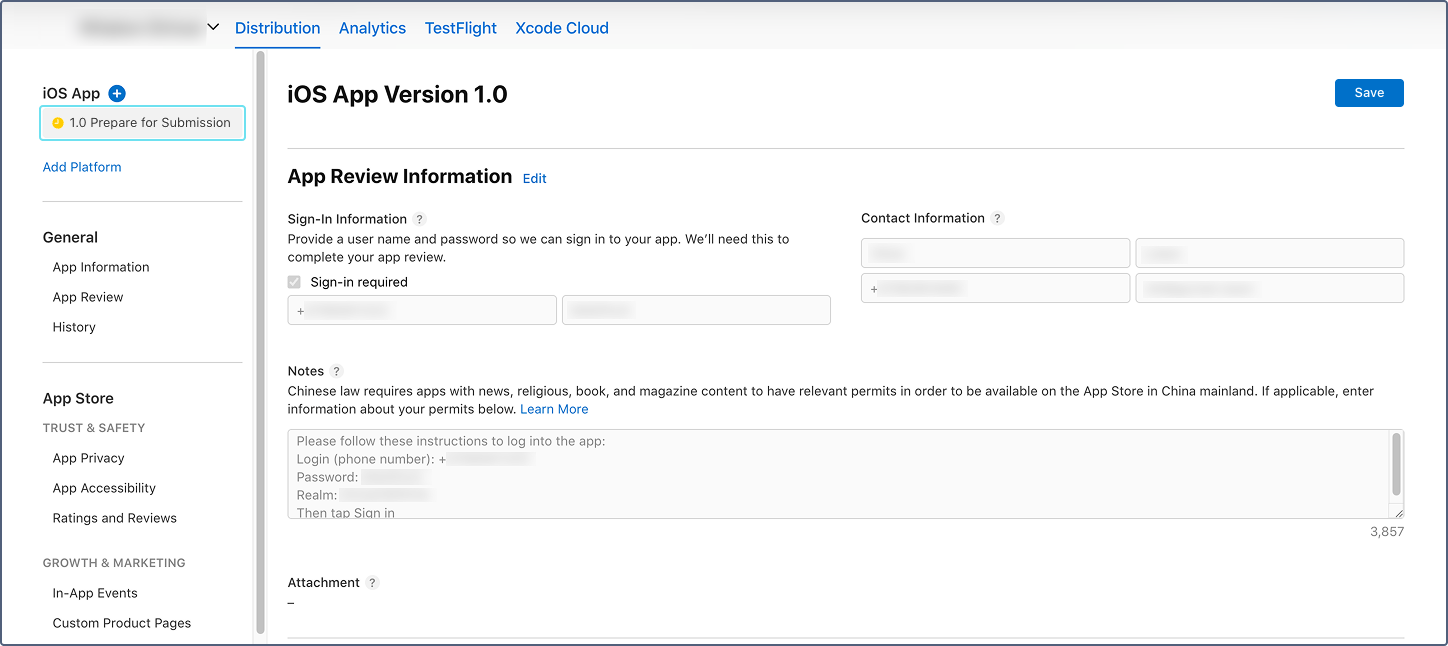Open the Notes help question mark
Screen dimensions: 1448x646
[337, 371]
